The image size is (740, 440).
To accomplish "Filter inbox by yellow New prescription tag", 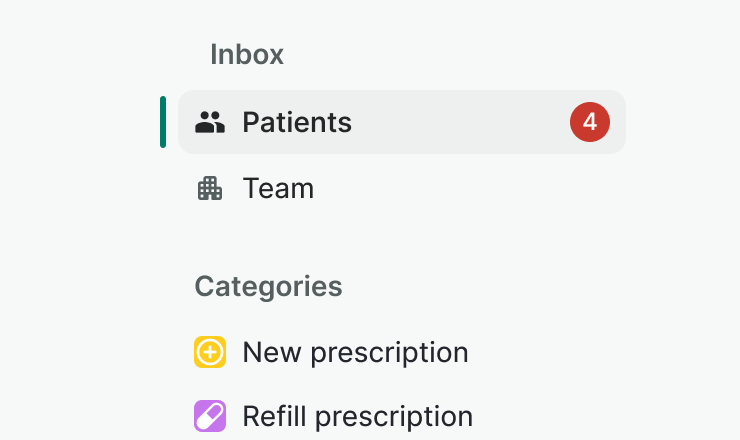I will coord(210,352).
